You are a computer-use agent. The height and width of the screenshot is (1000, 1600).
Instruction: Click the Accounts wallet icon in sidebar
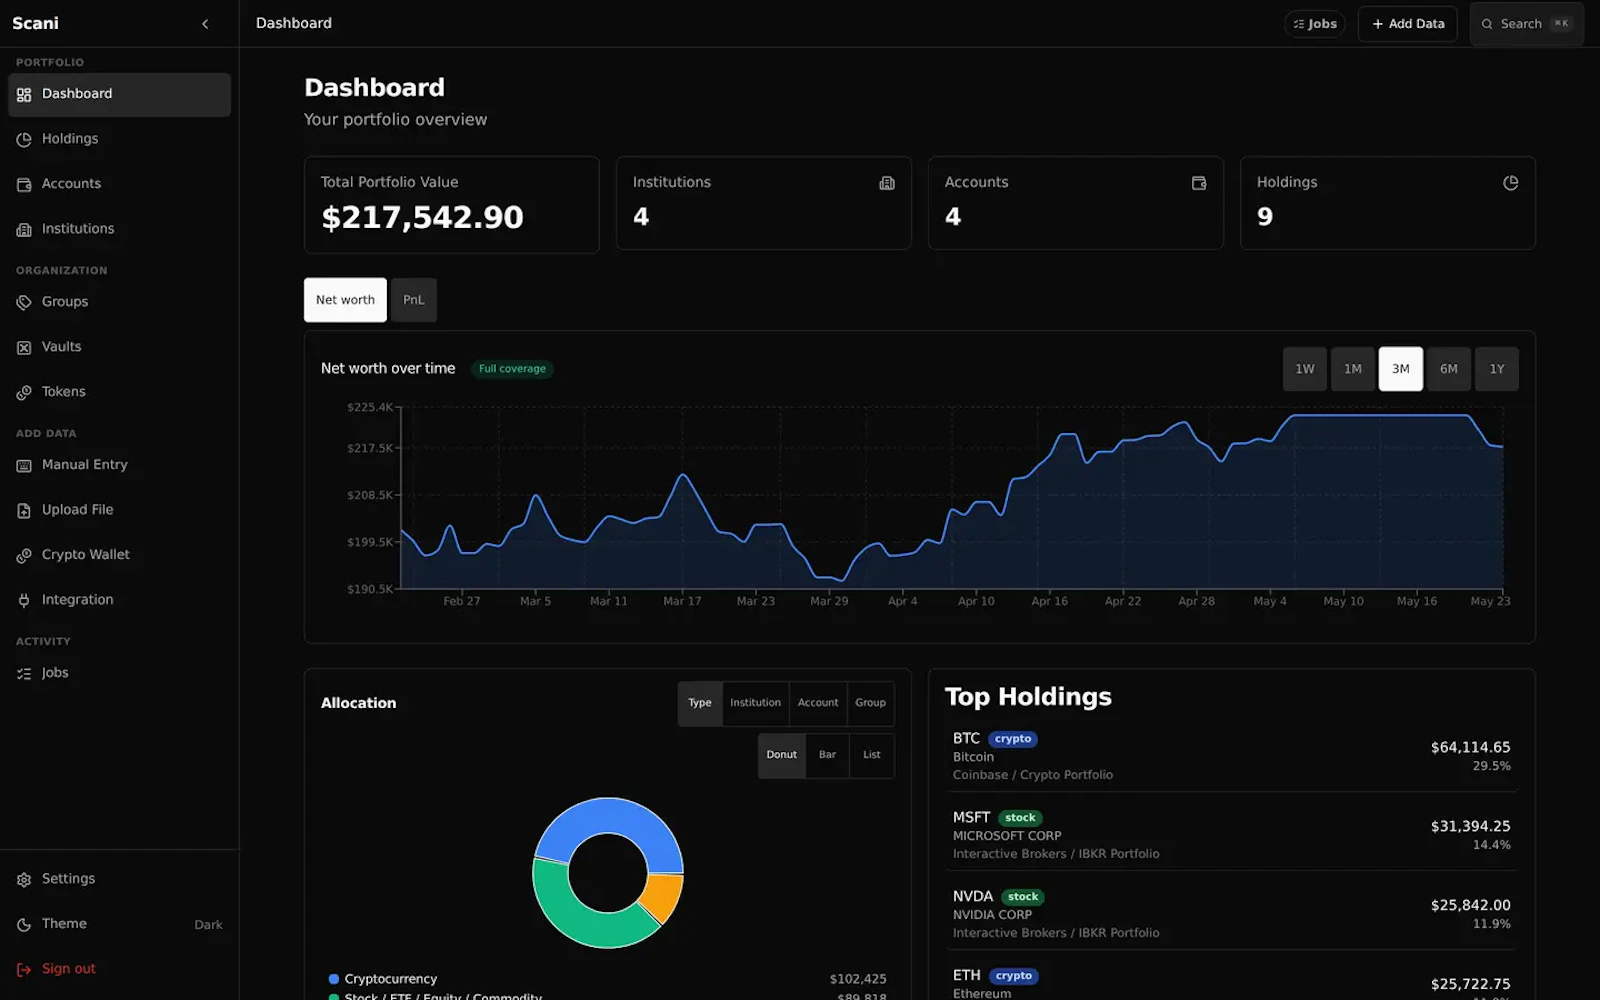click(24, 184)
